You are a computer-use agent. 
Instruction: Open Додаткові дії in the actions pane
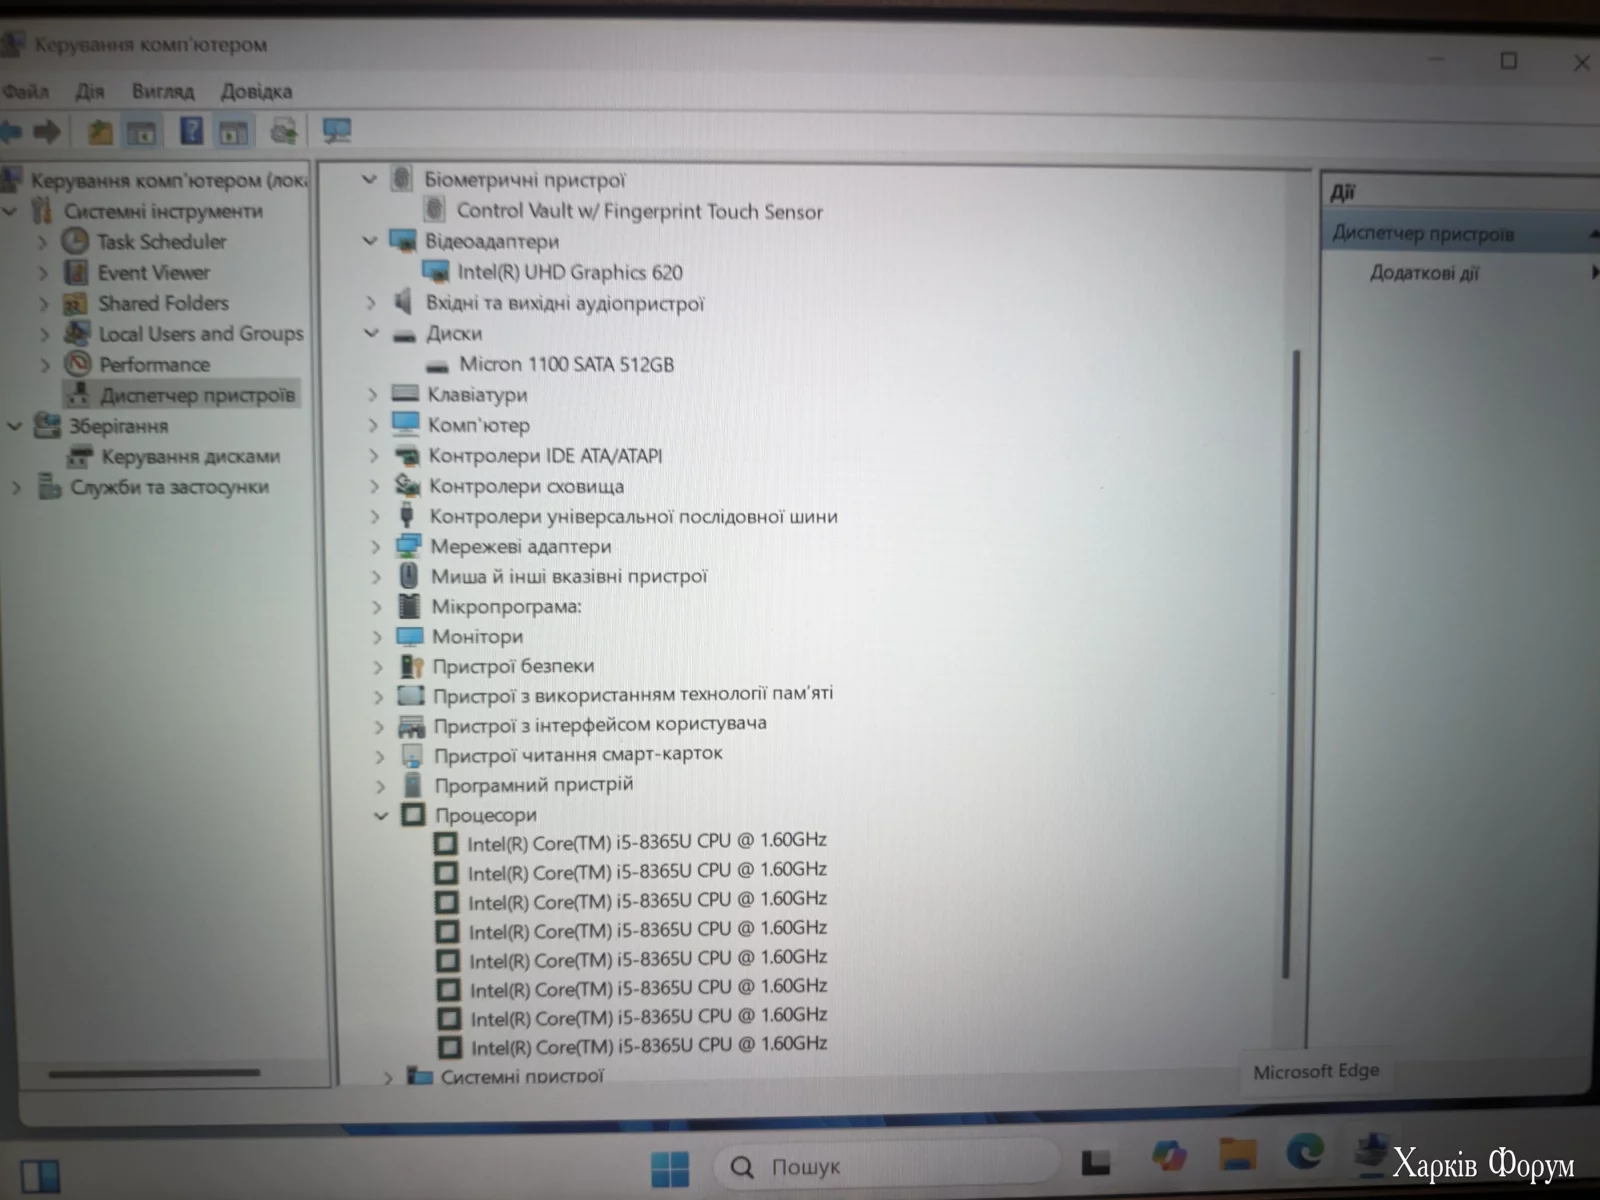click(1424, 273)
